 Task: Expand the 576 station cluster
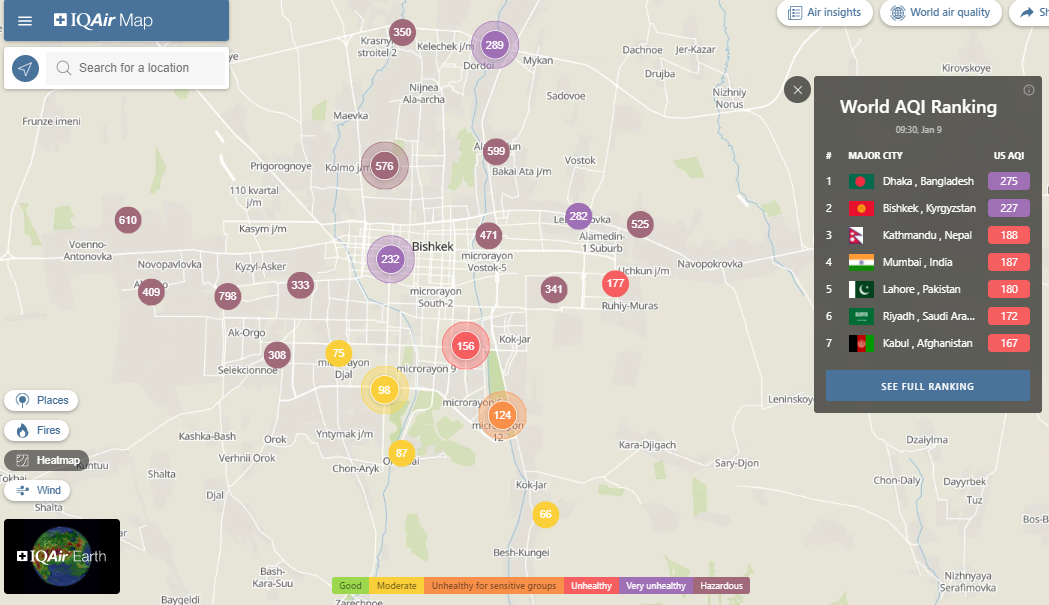click(385, 166)
